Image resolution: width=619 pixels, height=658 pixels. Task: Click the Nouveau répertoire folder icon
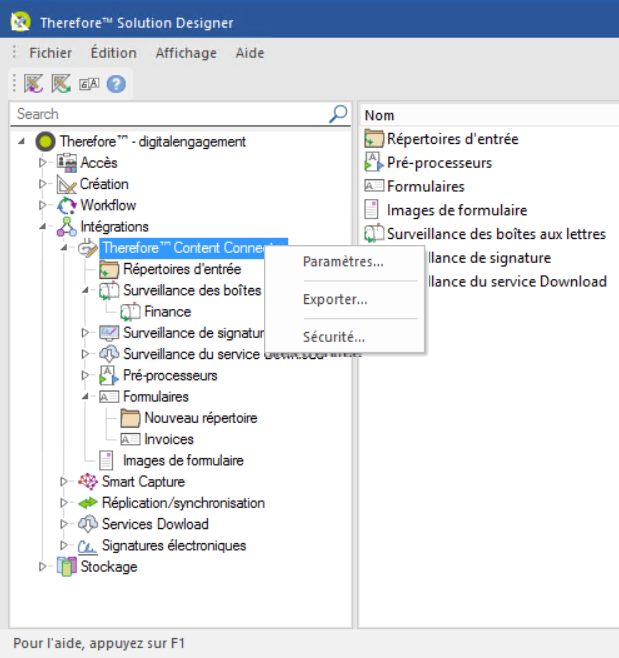click(x=130, y=418)
